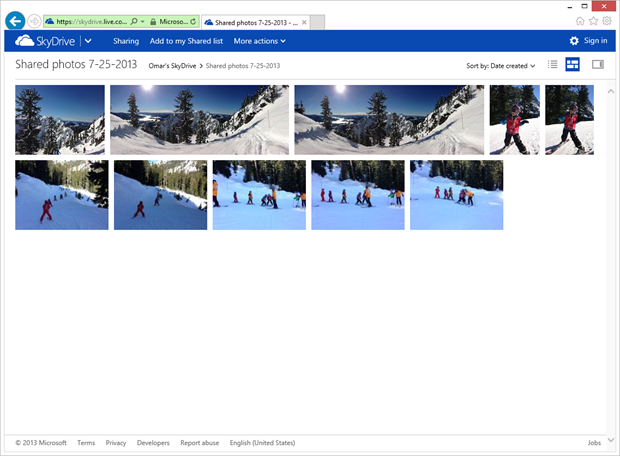Navigate to Omar's SkyDrive breadcrumb

168,66
